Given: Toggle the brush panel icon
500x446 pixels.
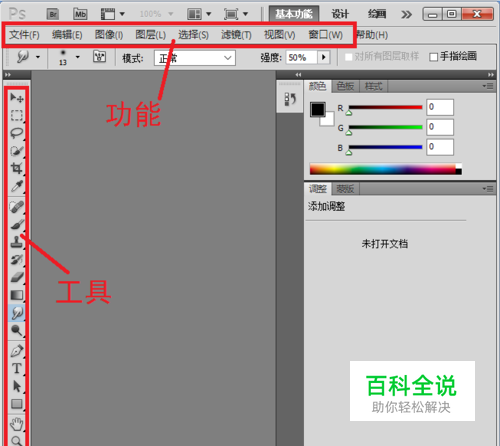Looking at the screenshot, I should click(99, 57).
